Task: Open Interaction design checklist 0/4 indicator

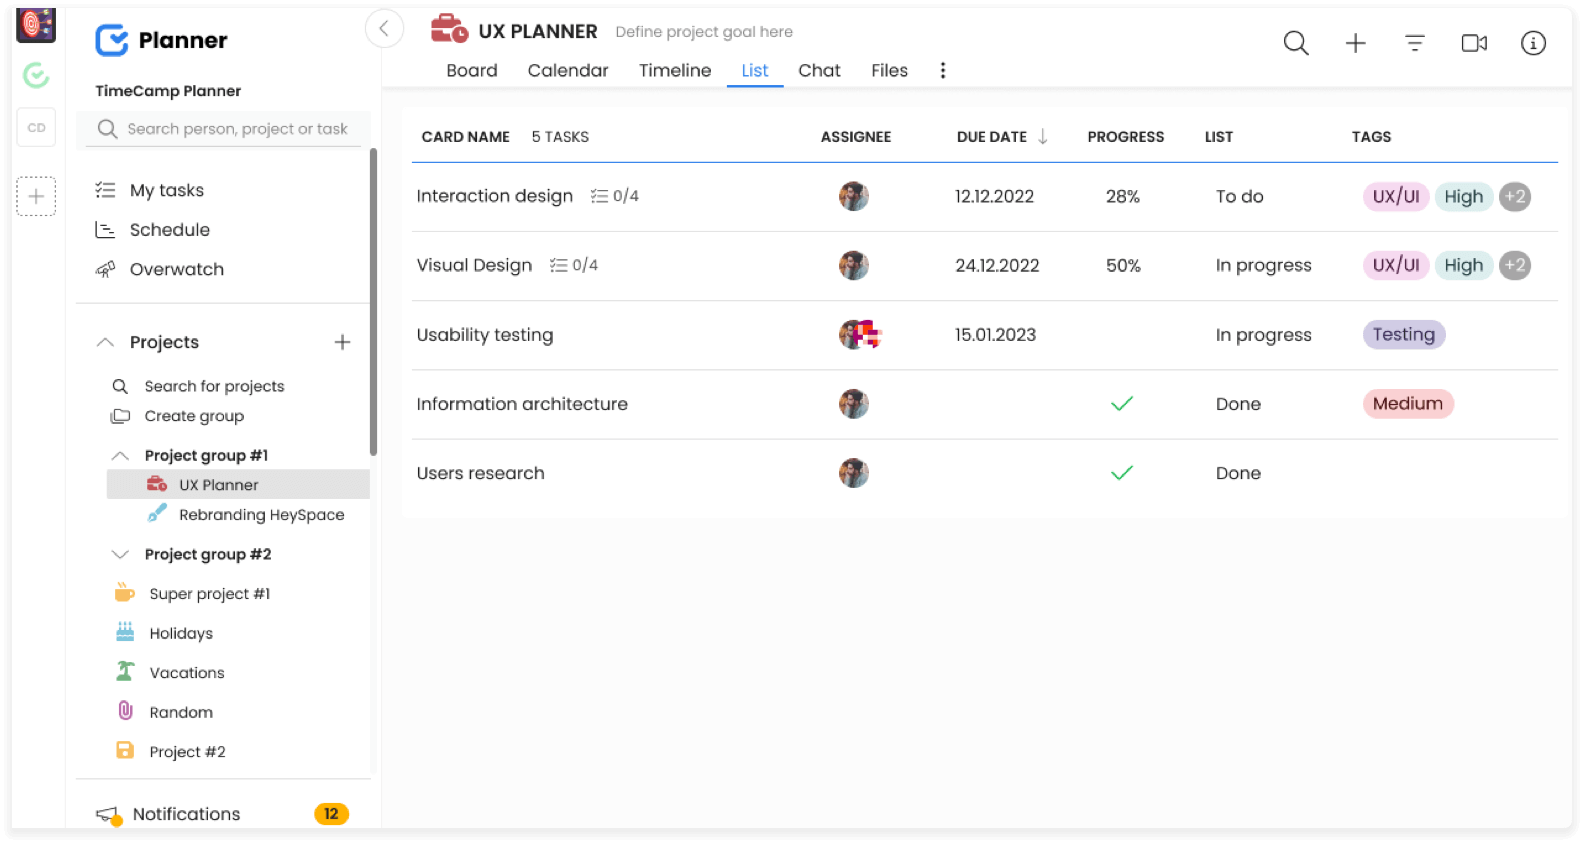Action: pos(614,196)
